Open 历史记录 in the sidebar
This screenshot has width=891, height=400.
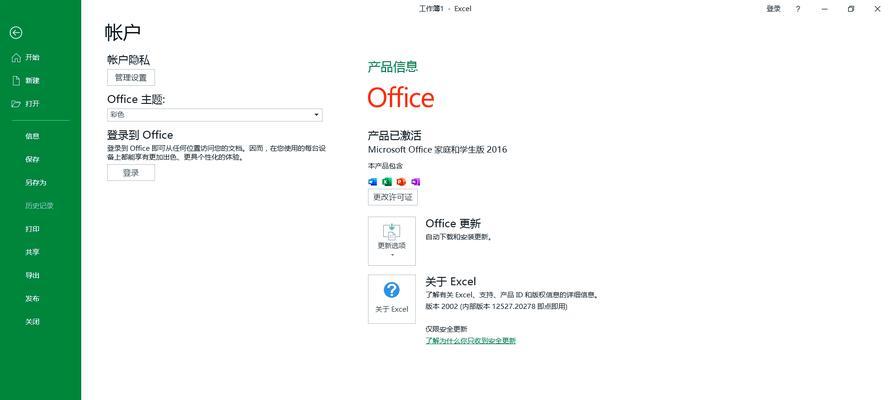pos(40,206)
